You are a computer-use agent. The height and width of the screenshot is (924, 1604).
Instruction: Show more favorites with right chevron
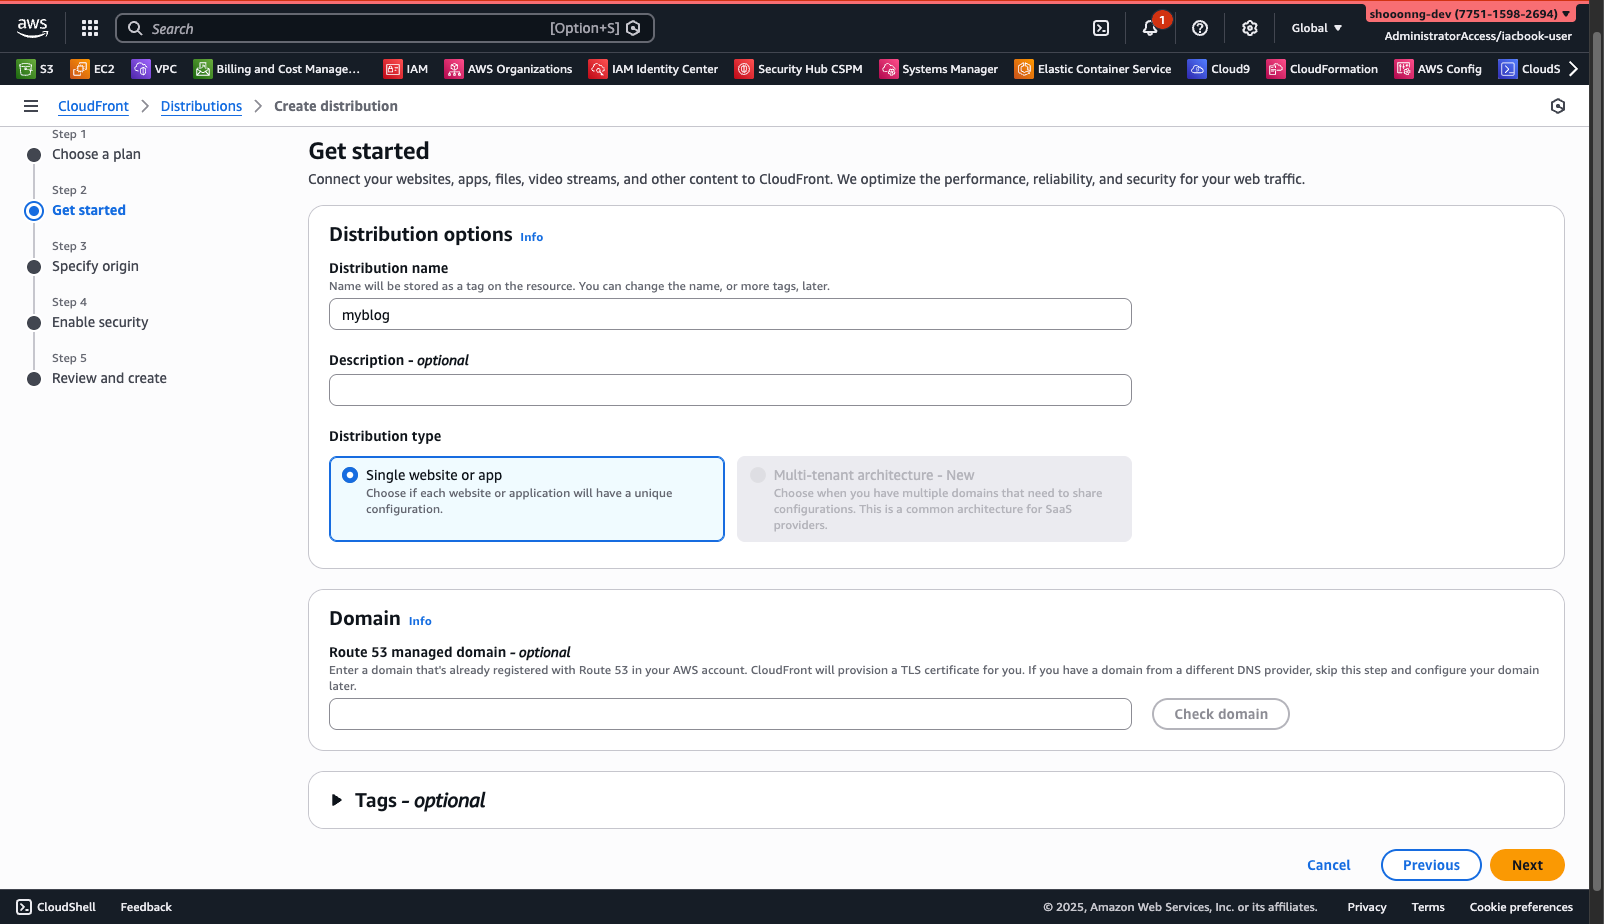click(1574, 69)
